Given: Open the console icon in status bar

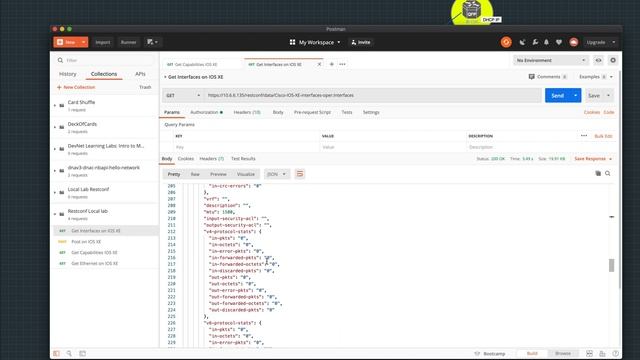Looking at the screenshot, I should coord(82,353).
